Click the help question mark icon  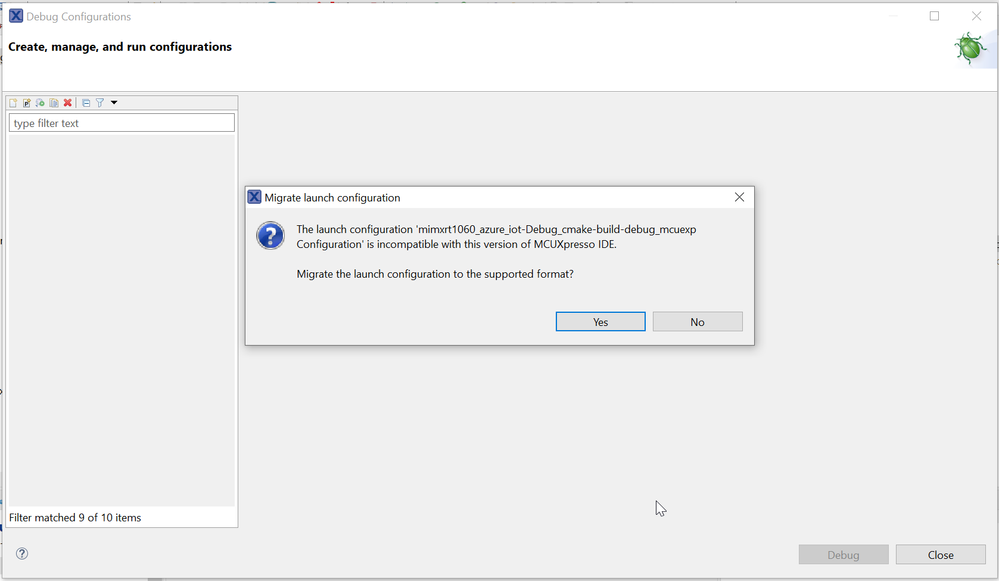tap(21, 553)
